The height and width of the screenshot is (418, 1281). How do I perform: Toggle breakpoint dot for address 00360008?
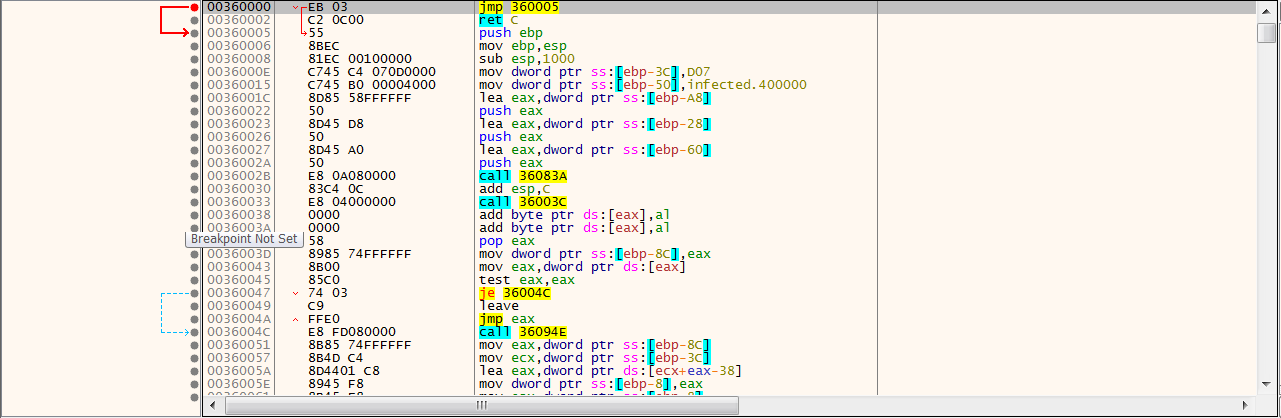[194, 59]
